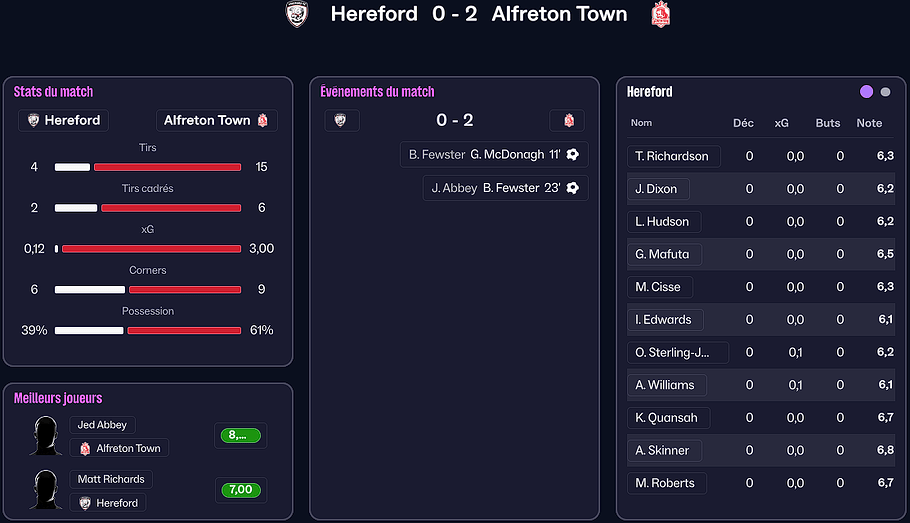Click the Hereford crest icon in the events panel
910x523 pixels.
[341, 120]
